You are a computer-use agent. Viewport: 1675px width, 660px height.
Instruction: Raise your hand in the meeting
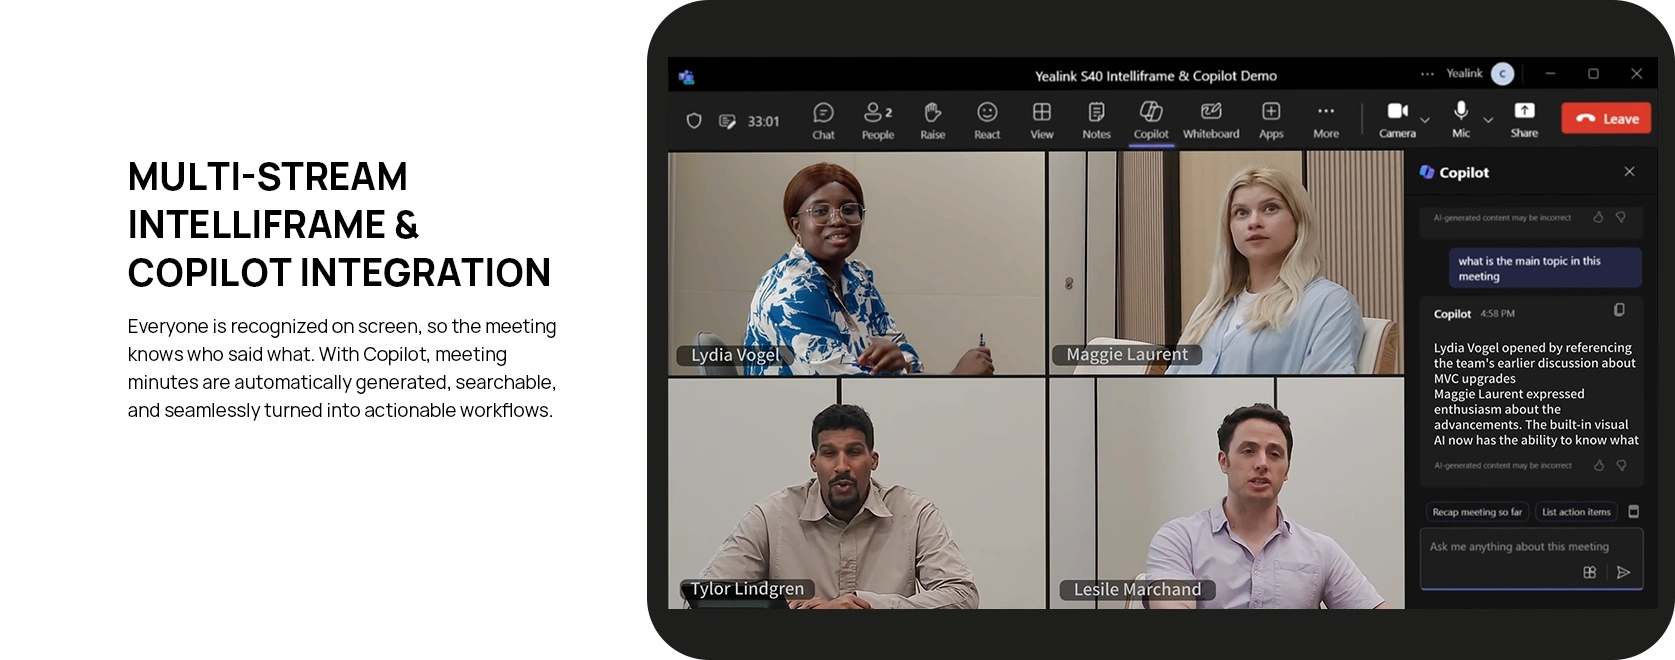point(932,120)
